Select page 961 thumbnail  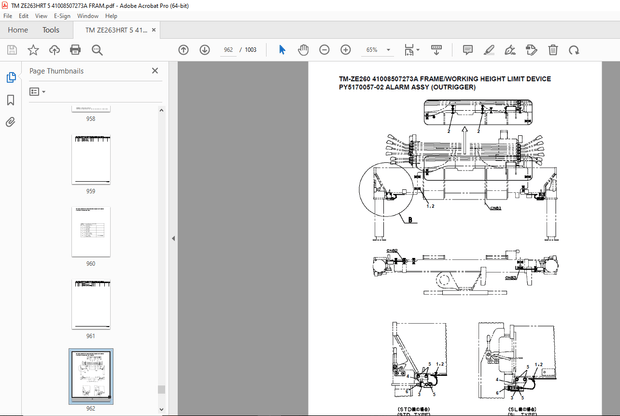coord(91,304)
